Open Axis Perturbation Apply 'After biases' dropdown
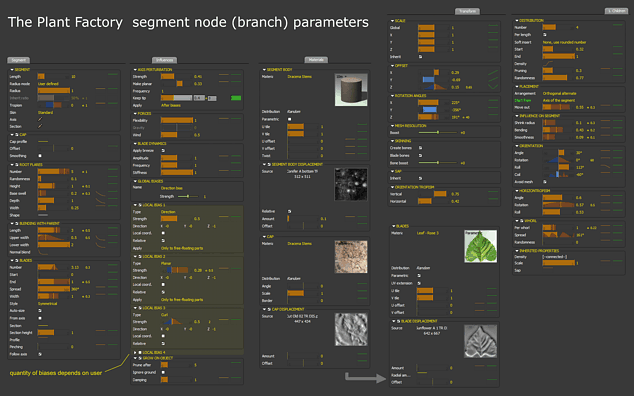The image size is (634, 396). [x=171, y=105]
